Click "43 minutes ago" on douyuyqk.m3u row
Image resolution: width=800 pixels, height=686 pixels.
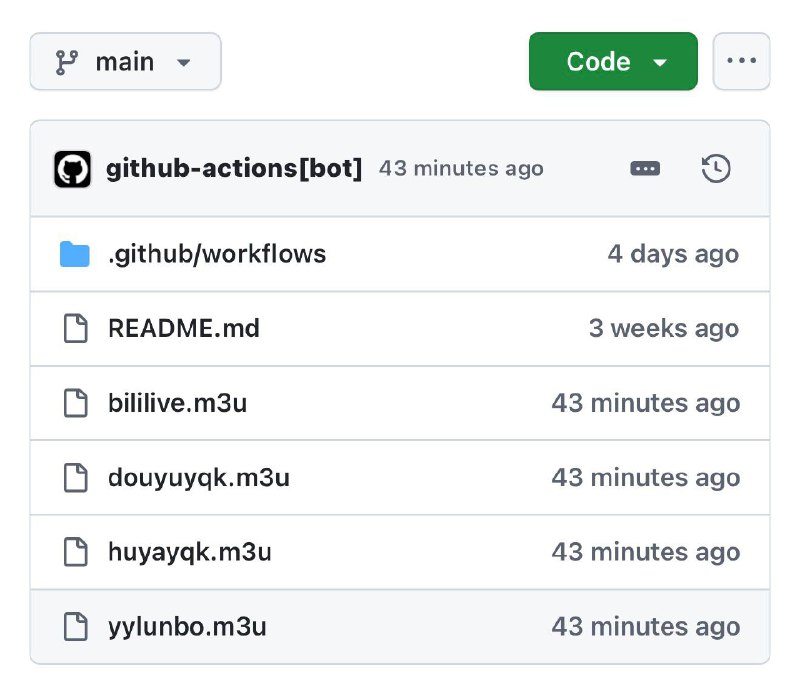tap(646, 478)
